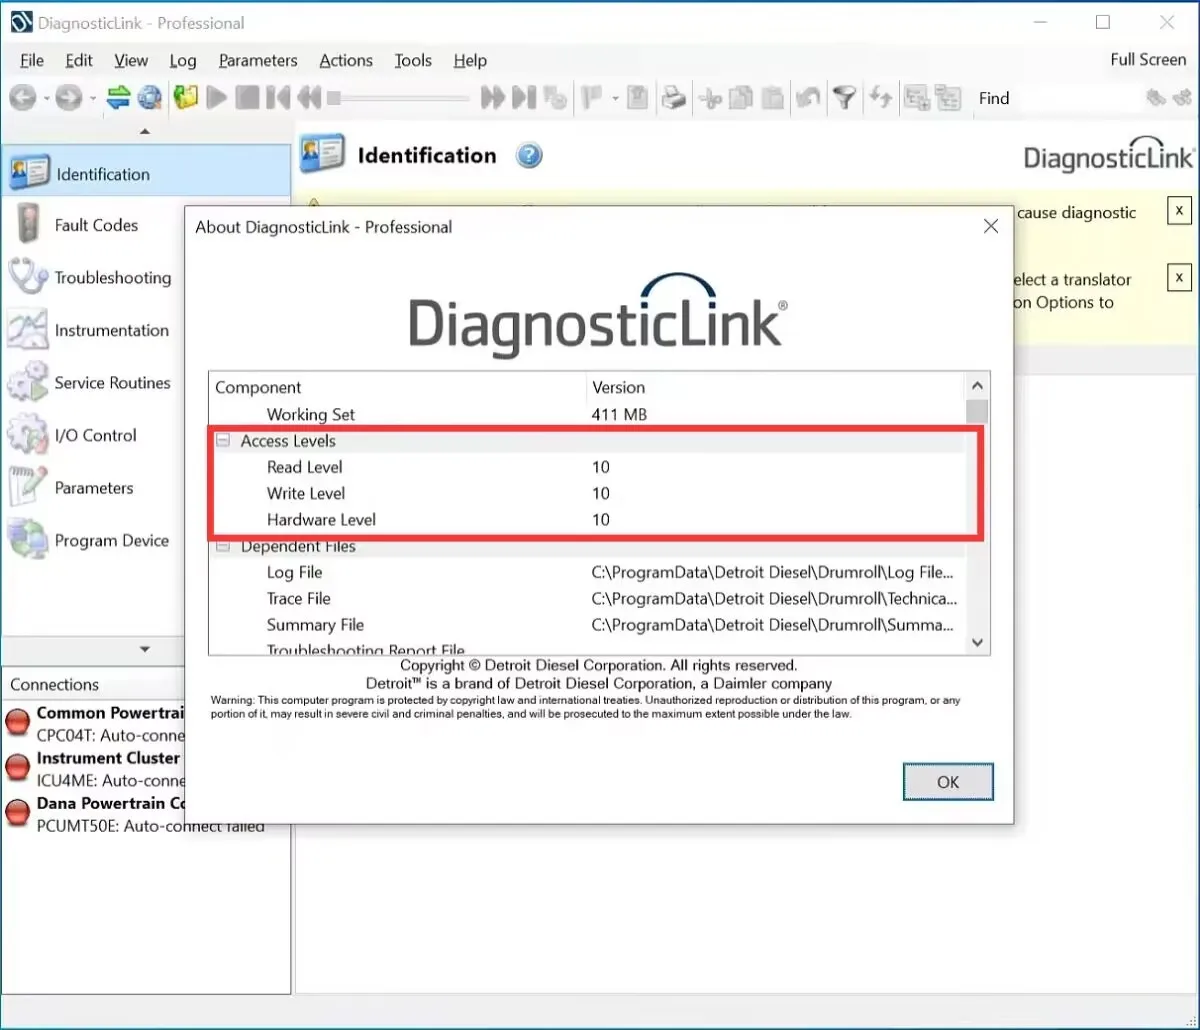The image size is (1200, 1030).
Task: Open the Service Routines panel
Action: coord(96,383)
